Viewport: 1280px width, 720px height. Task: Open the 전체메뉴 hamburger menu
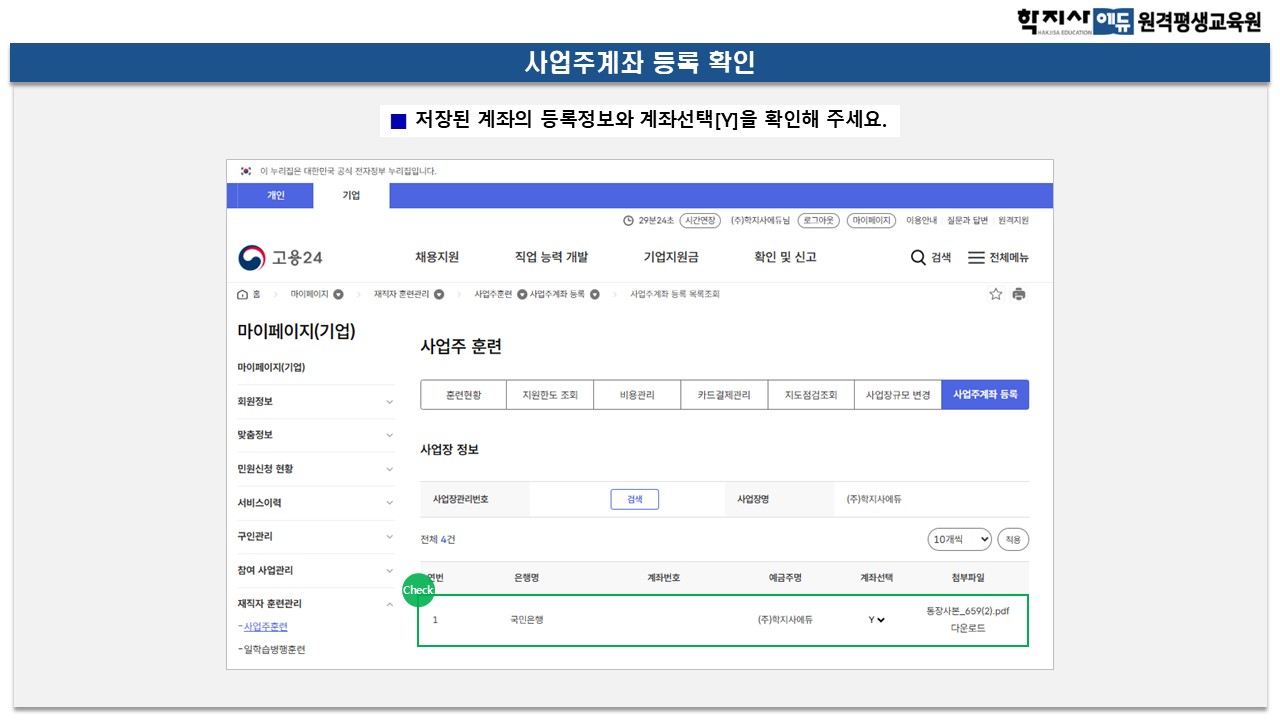976,258
